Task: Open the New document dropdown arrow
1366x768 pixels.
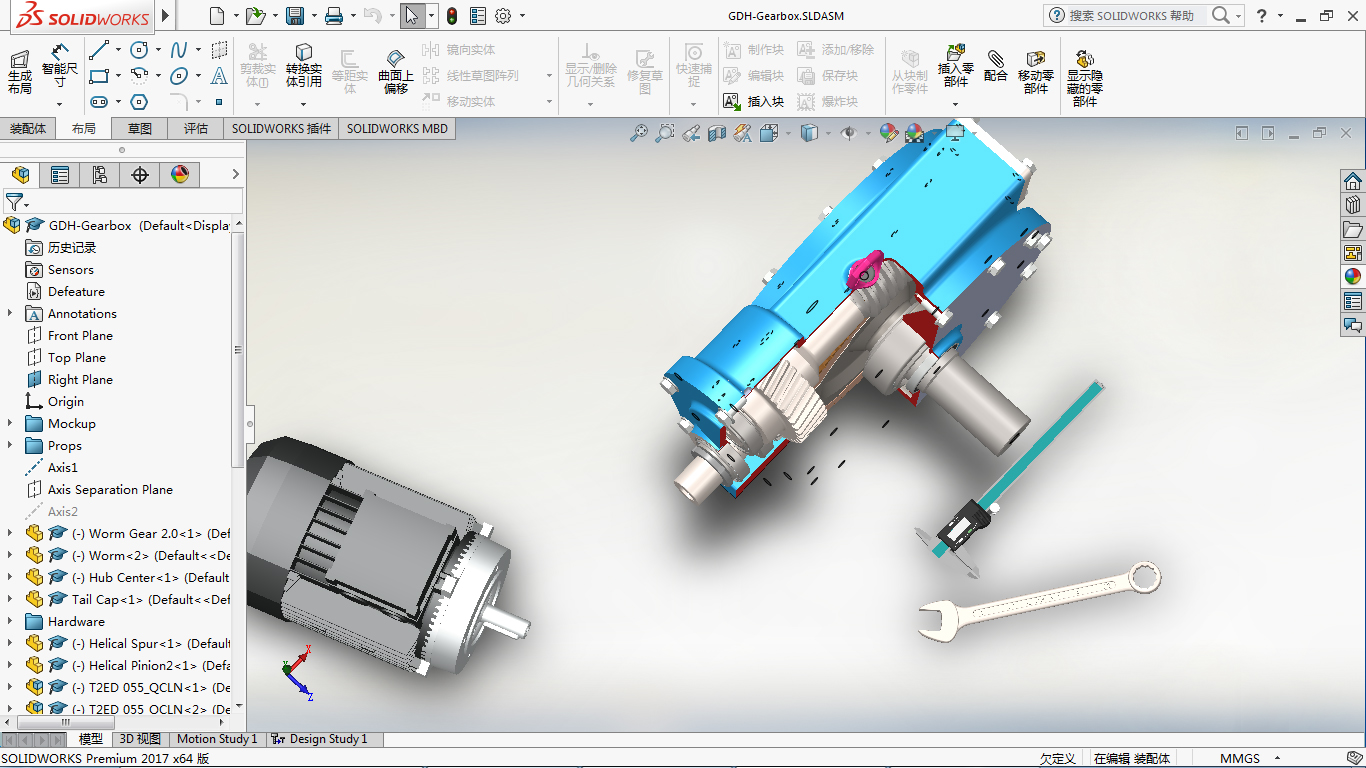Action: [236, 16]
